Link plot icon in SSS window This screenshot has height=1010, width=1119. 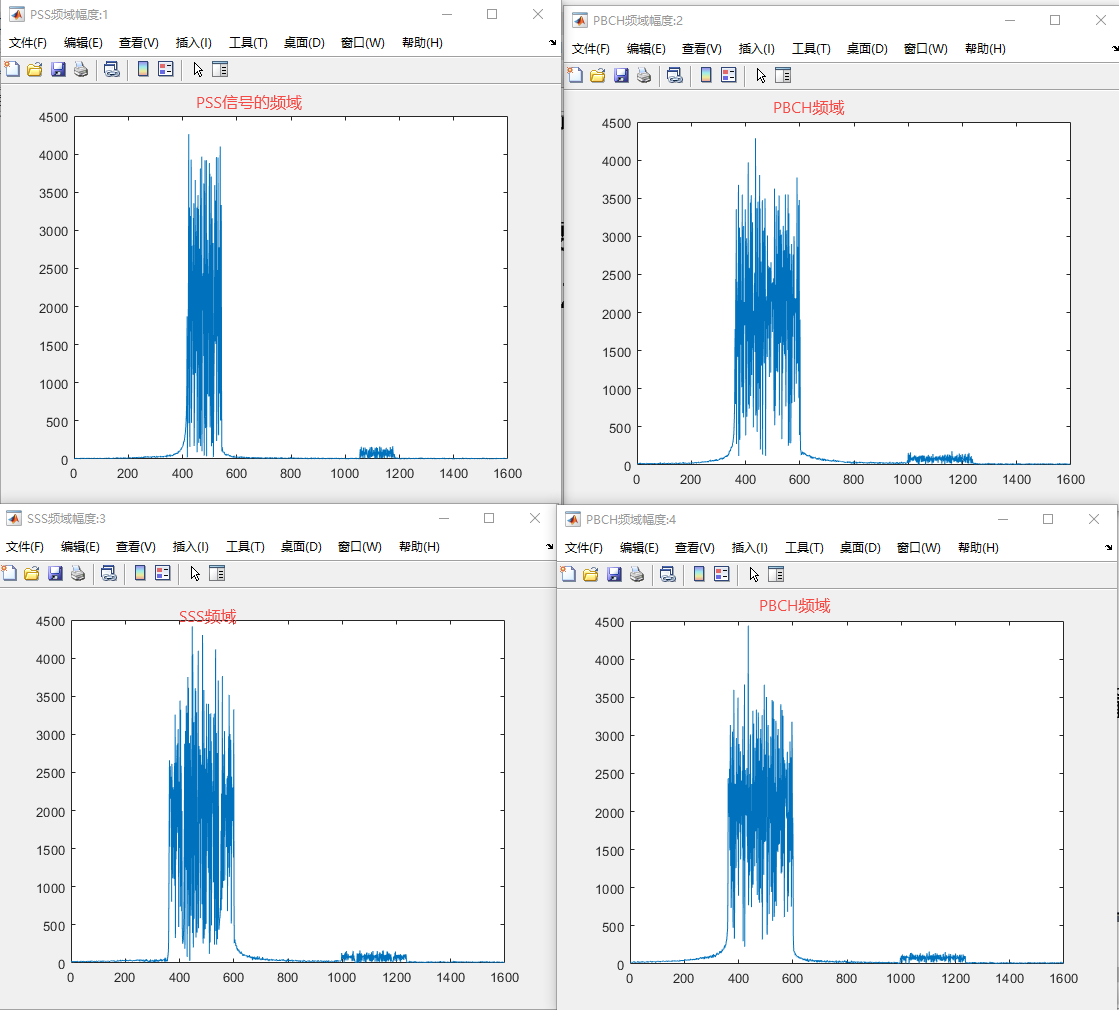click(108, 573)
